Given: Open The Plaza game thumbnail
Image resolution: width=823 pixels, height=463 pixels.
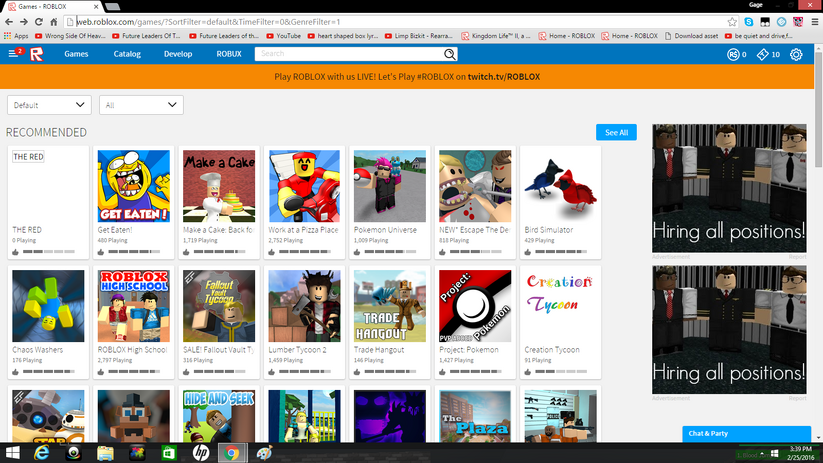Looking at the screenshot, I should tap(475, 416).
